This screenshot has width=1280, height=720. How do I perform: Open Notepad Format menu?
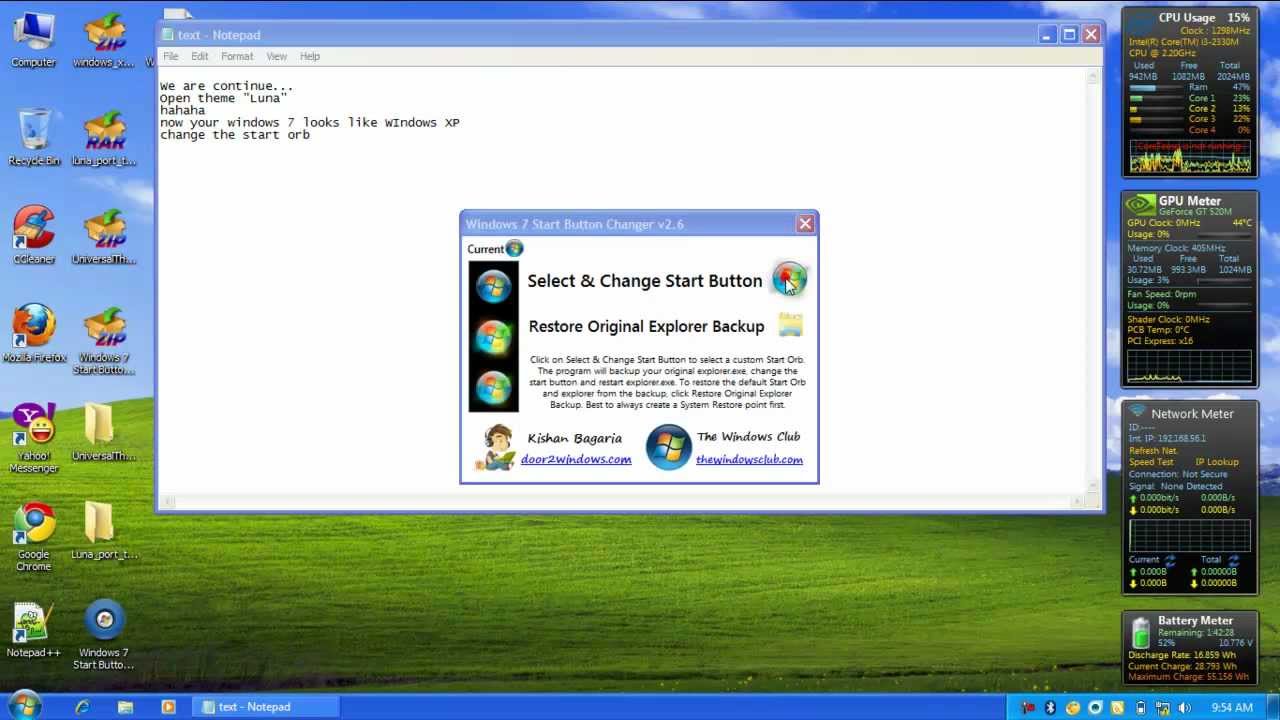237,56
